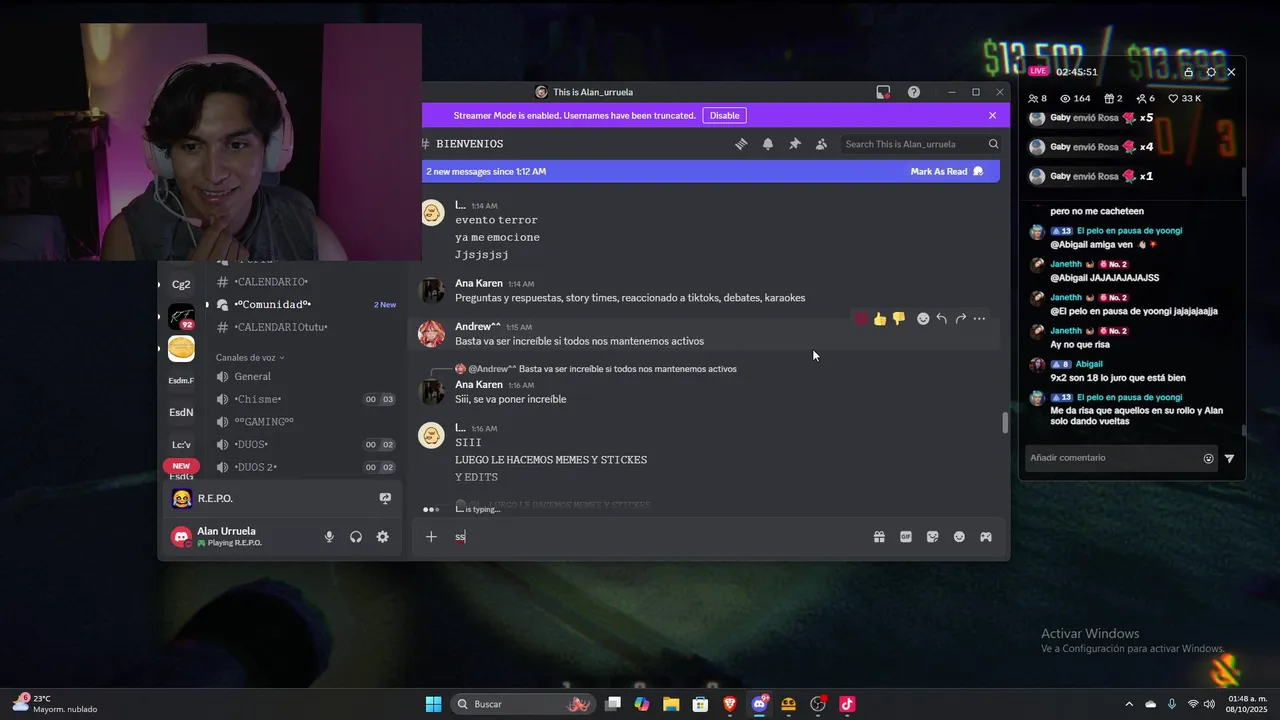Reply to Andrew's message arrow icon
The image size is (1280, 720).
[941, 319]
